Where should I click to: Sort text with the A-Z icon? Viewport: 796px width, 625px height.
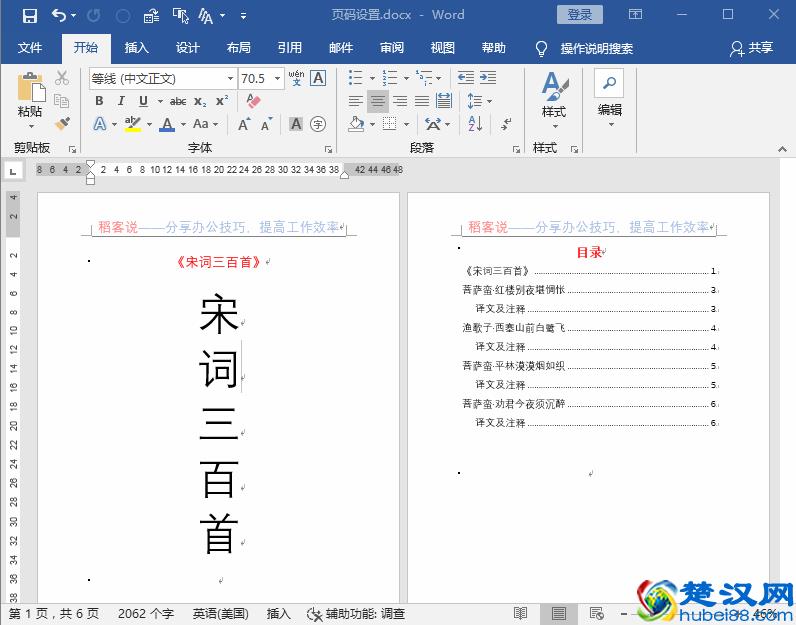[475, 124]
